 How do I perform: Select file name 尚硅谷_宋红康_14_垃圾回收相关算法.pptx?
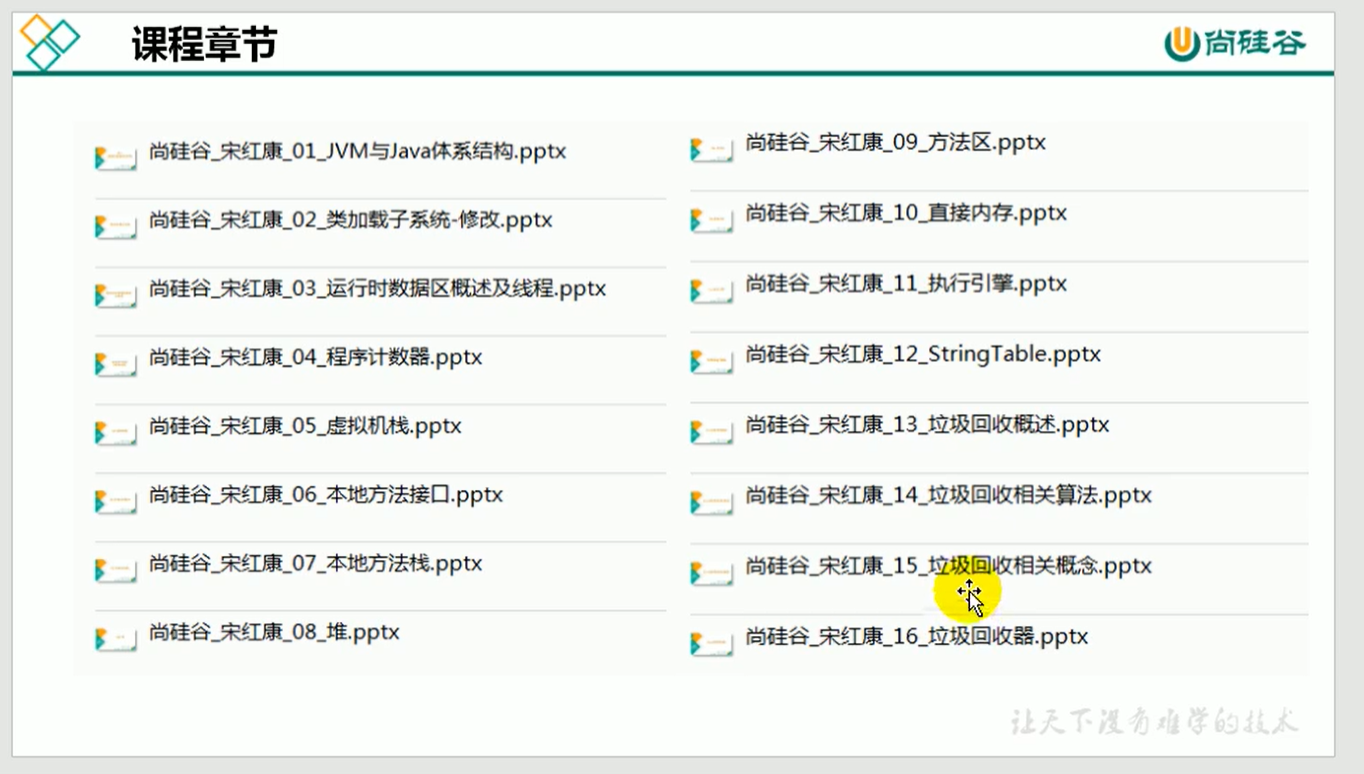(x=949, y=495)
